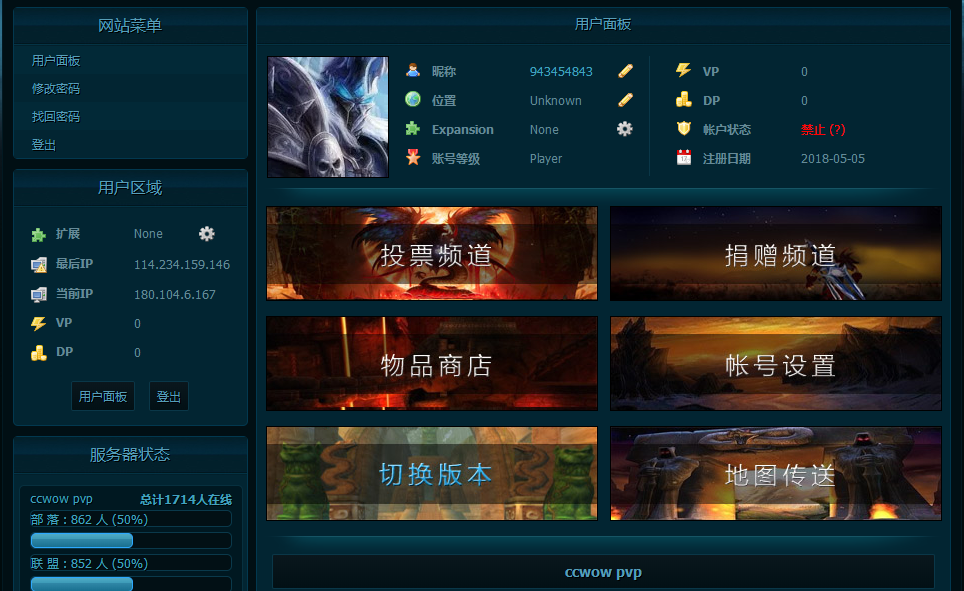This screenshot has height=591, width=964.
Task: Open the 物品商店 banner
Action: click(432, 364)
